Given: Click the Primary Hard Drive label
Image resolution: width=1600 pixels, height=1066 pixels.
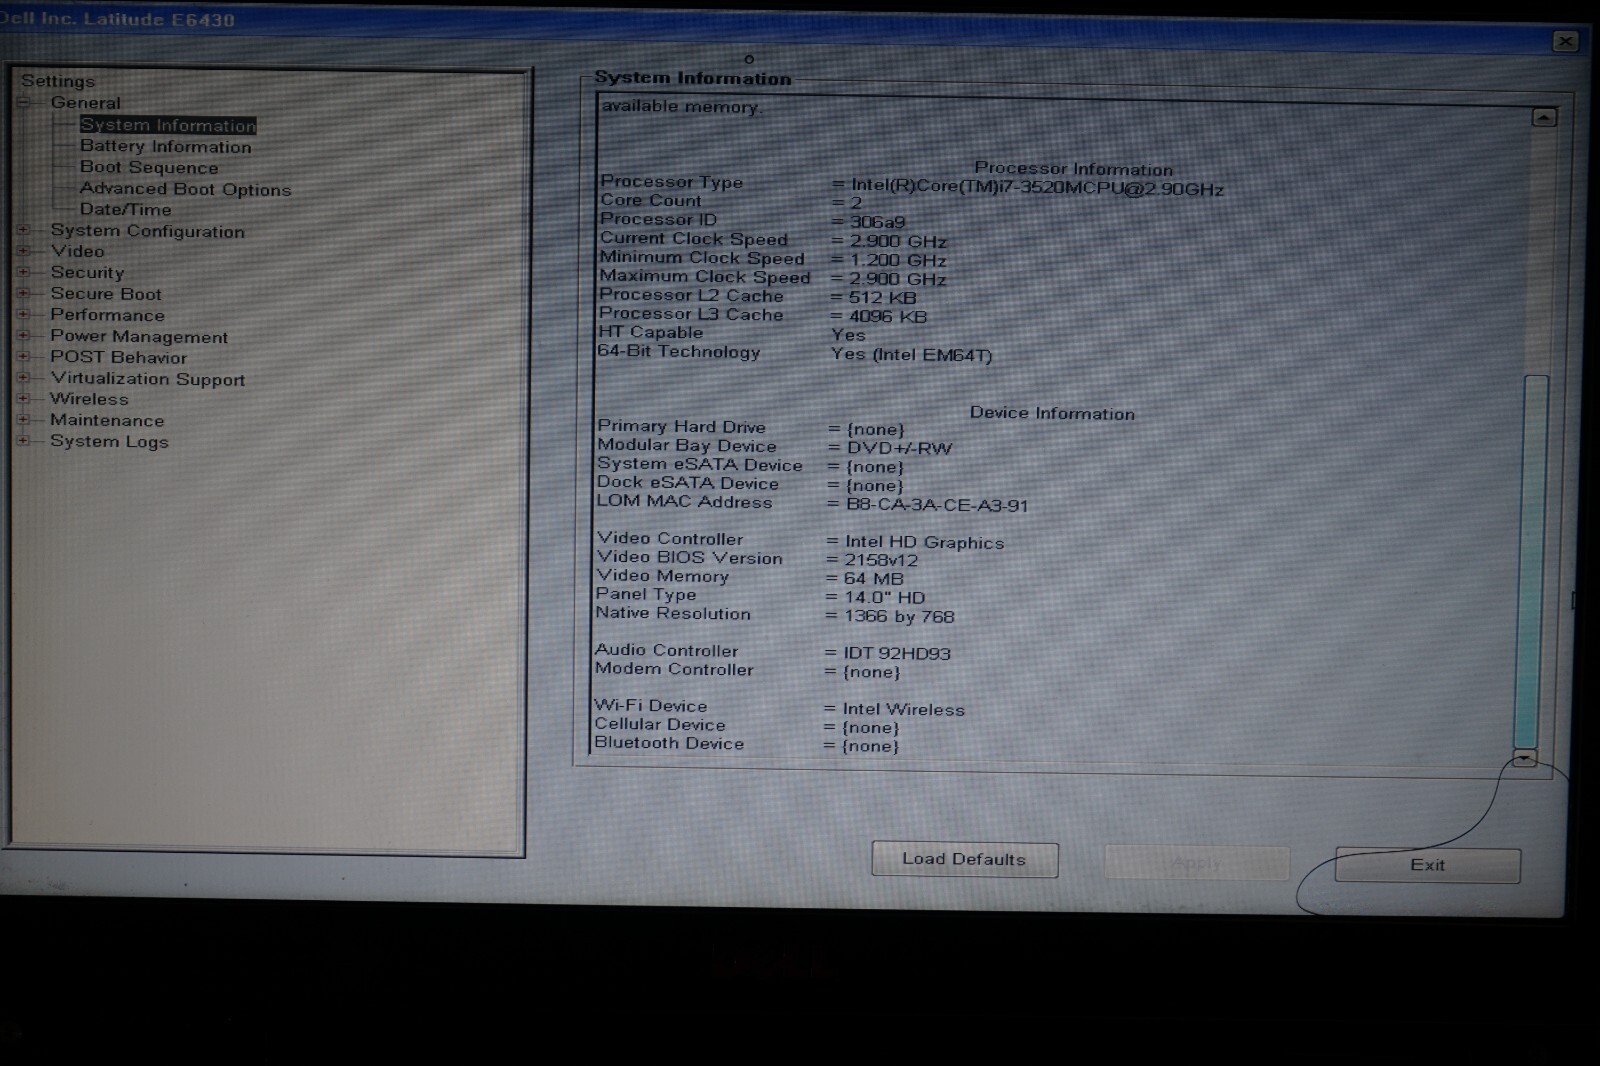Looking at the screenshot, I should 682,426.
